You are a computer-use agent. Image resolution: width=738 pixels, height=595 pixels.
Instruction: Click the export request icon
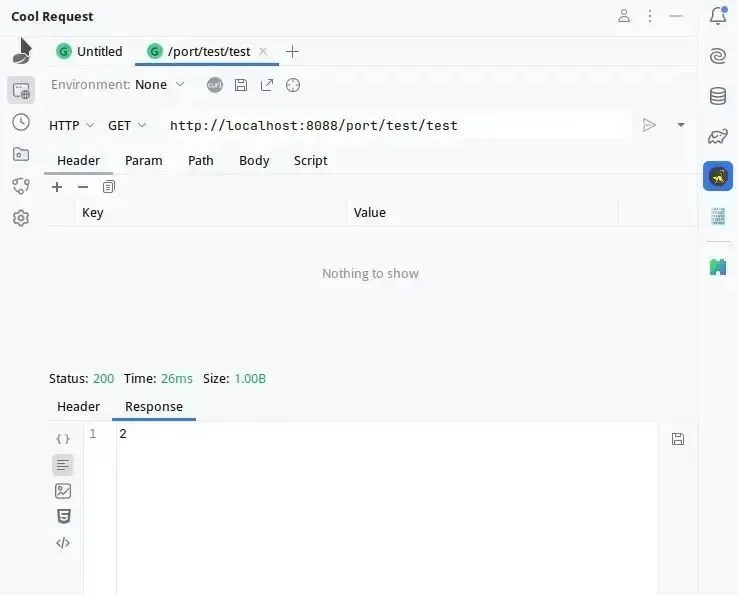pyautogui.click(x=267, y=85)
